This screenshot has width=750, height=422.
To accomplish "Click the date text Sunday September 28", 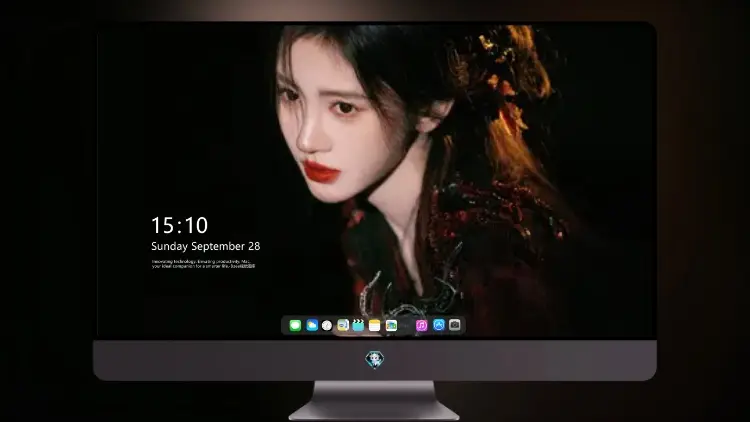I will point(206,246).
